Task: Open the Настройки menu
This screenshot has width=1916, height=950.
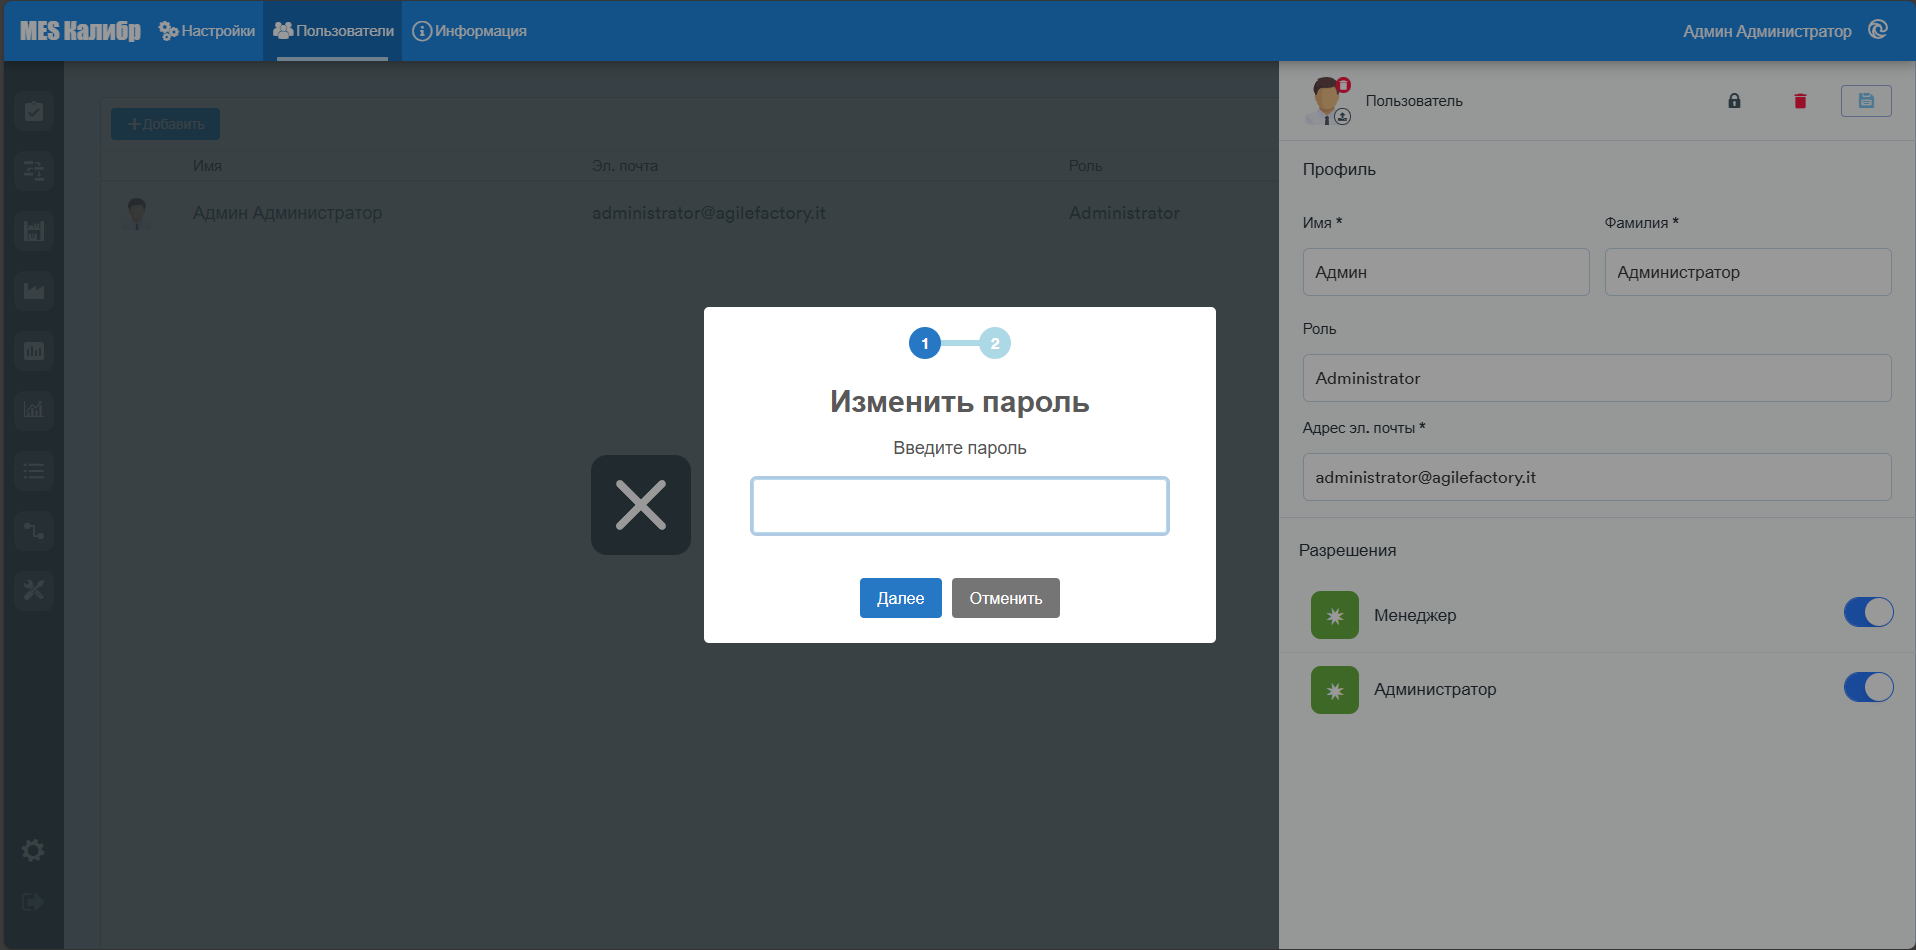Action: (207, 31)
